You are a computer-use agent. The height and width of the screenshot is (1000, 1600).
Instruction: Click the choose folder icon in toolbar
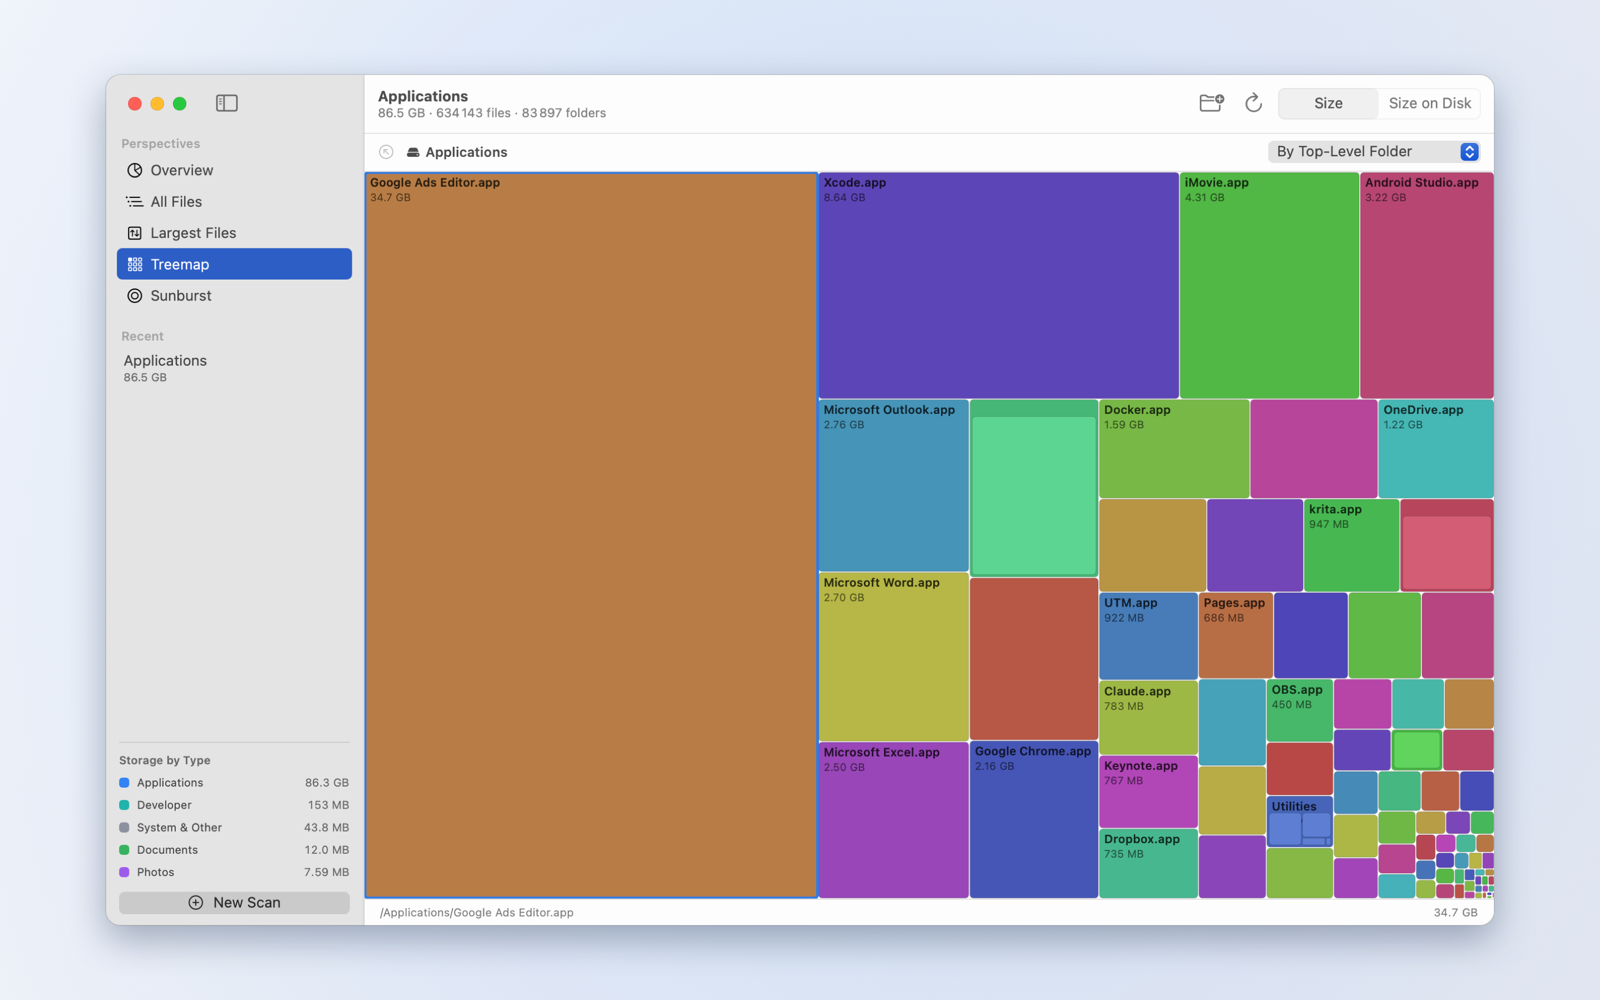(x=1211, y=103)
